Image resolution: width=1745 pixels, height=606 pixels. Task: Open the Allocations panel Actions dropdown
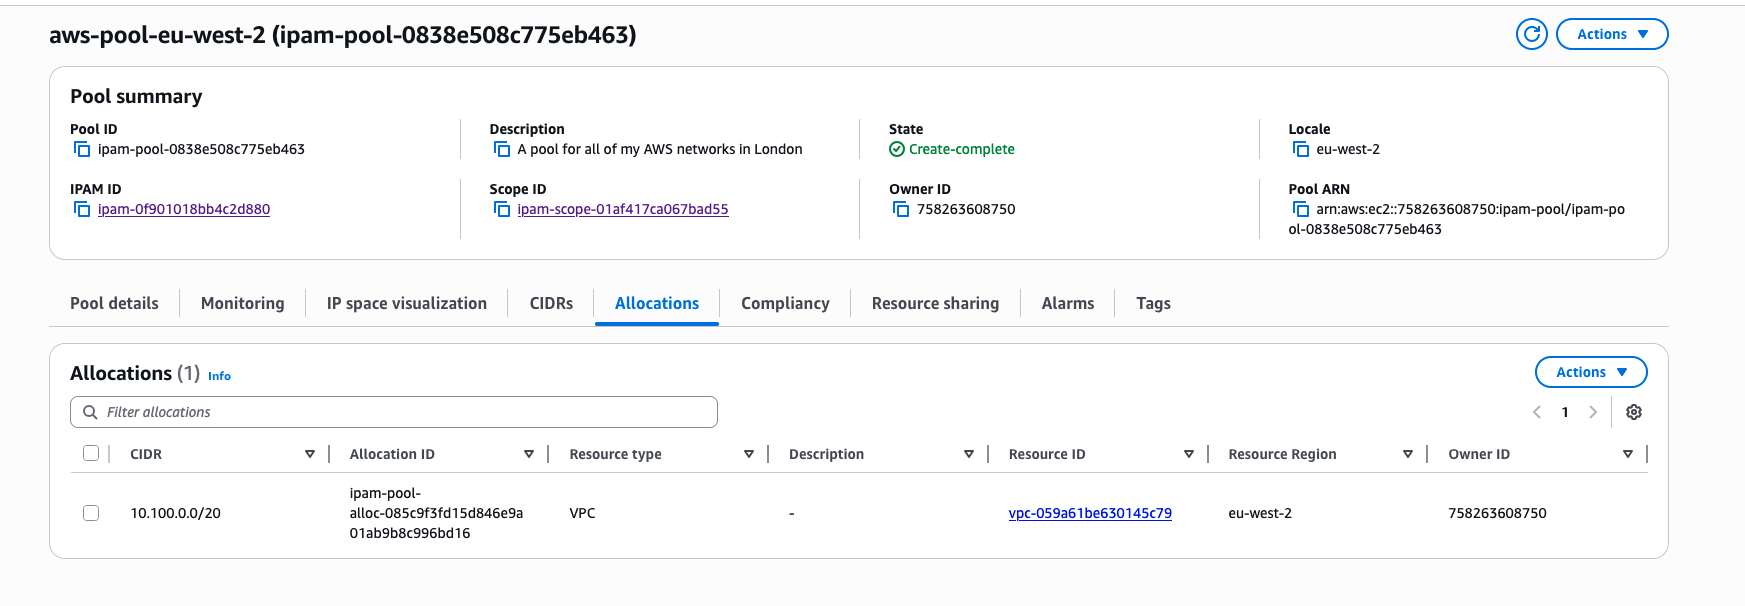point(1590,372)
